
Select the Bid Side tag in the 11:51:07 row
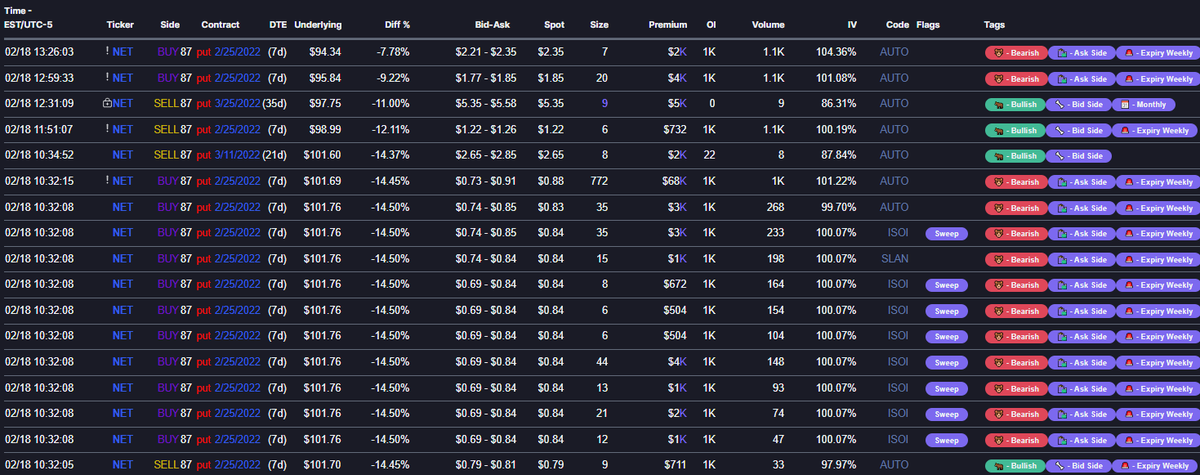pyautogui.click(x=1079, y=130)
